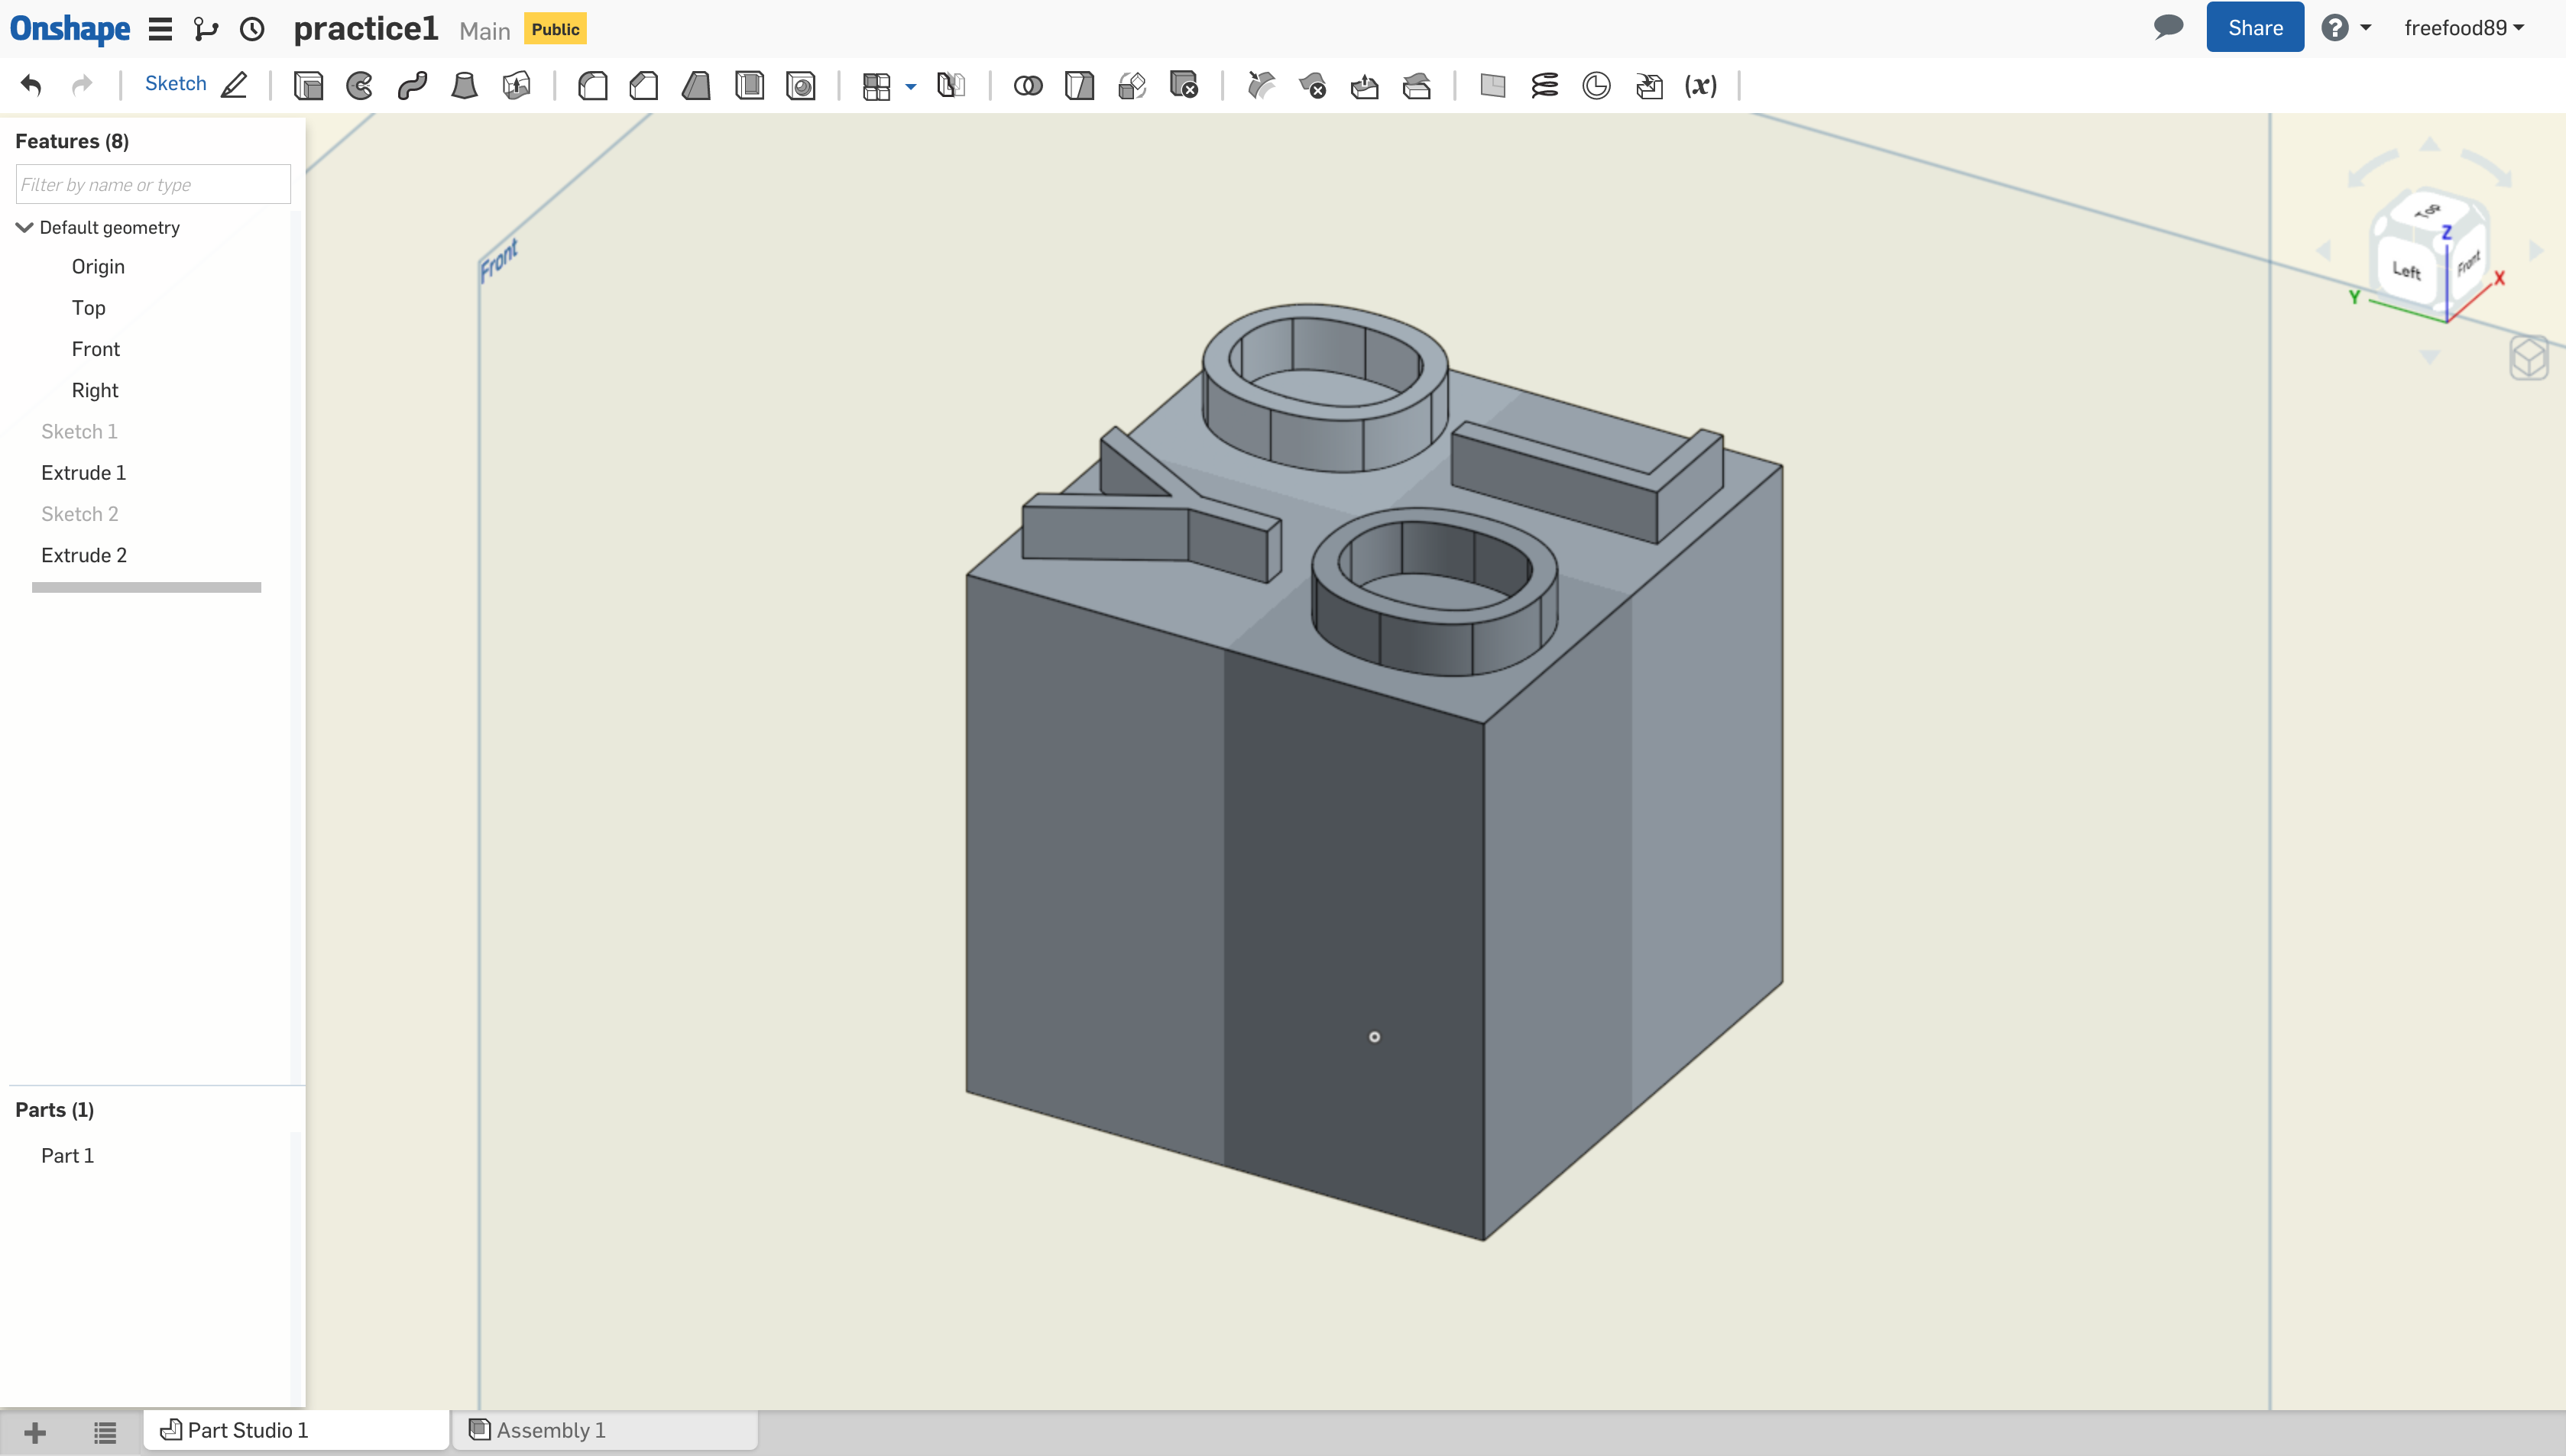Open the Curvature/measure clock-shaped tool
Screen dimensions: 2566x1456
pos(1597,86)
